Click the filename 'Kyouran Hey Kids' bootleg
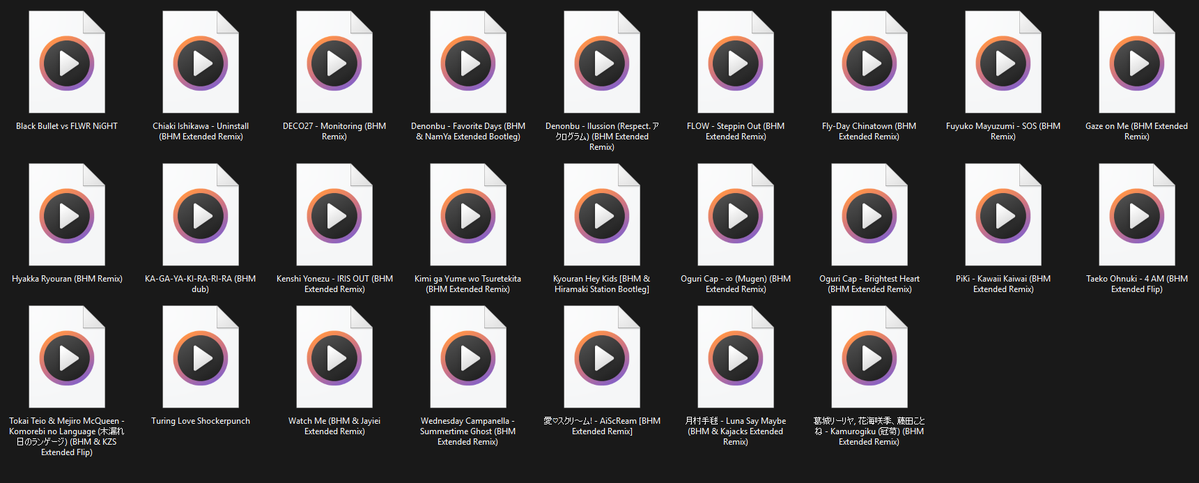The height and width of the screenshot is (483, 1199). click(x=602, y=284)
